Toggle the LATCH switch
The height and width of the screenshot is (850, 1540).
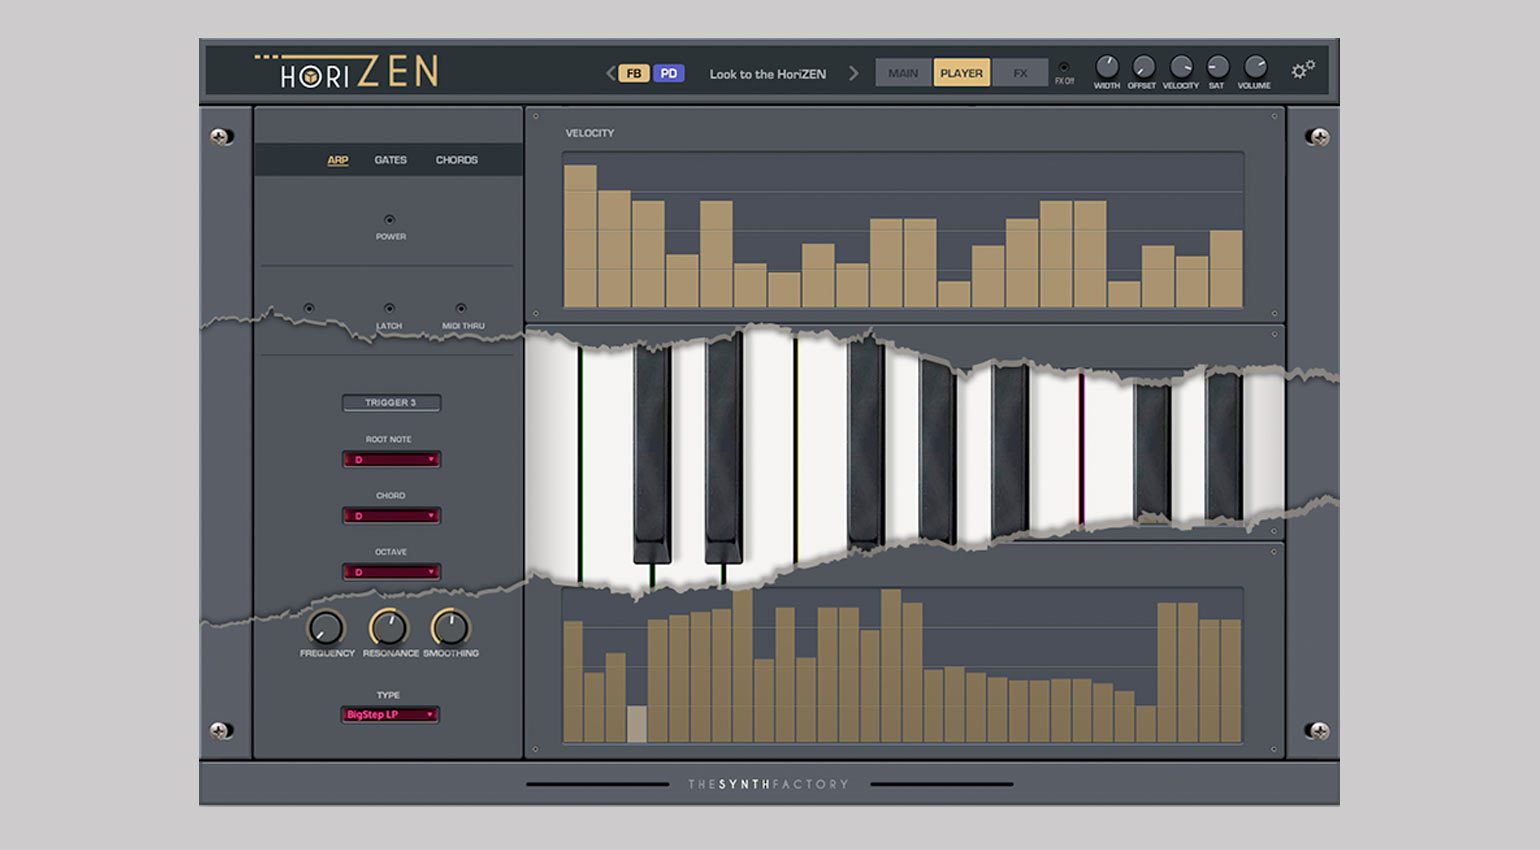[x=389, y=308]
